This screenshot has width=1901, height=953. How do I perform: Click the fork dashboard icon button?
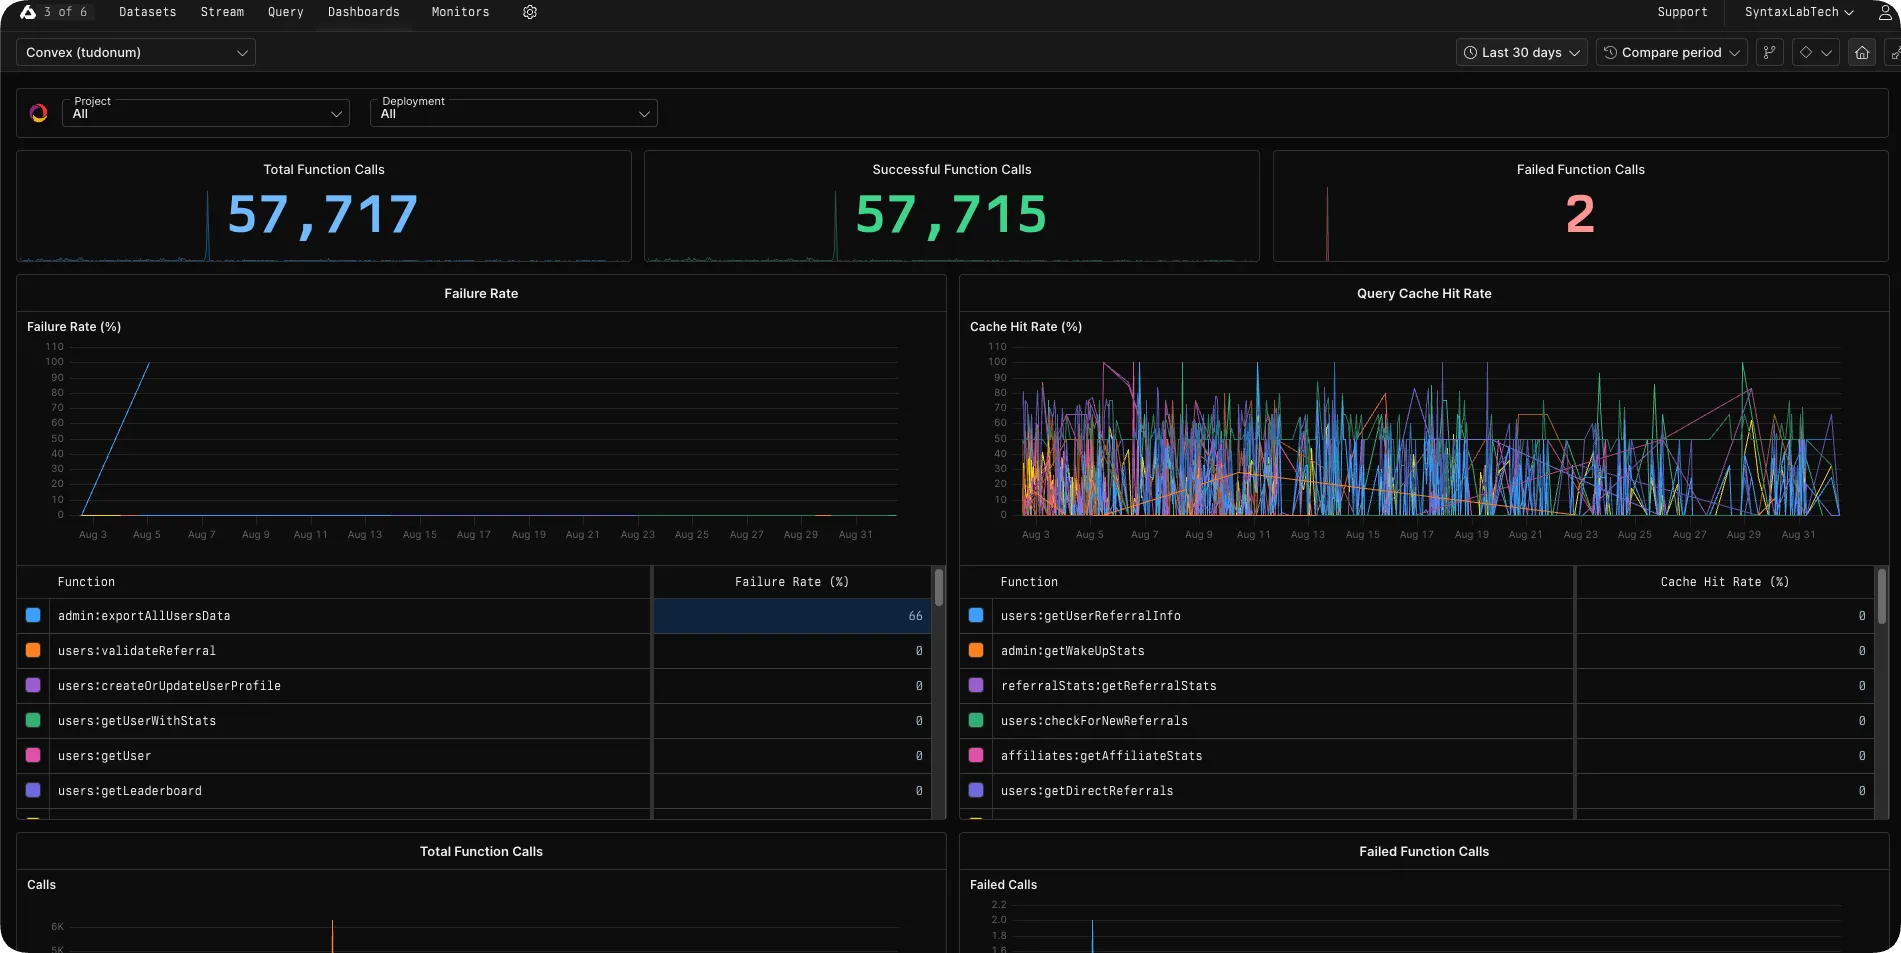[x=1769, y=52]
